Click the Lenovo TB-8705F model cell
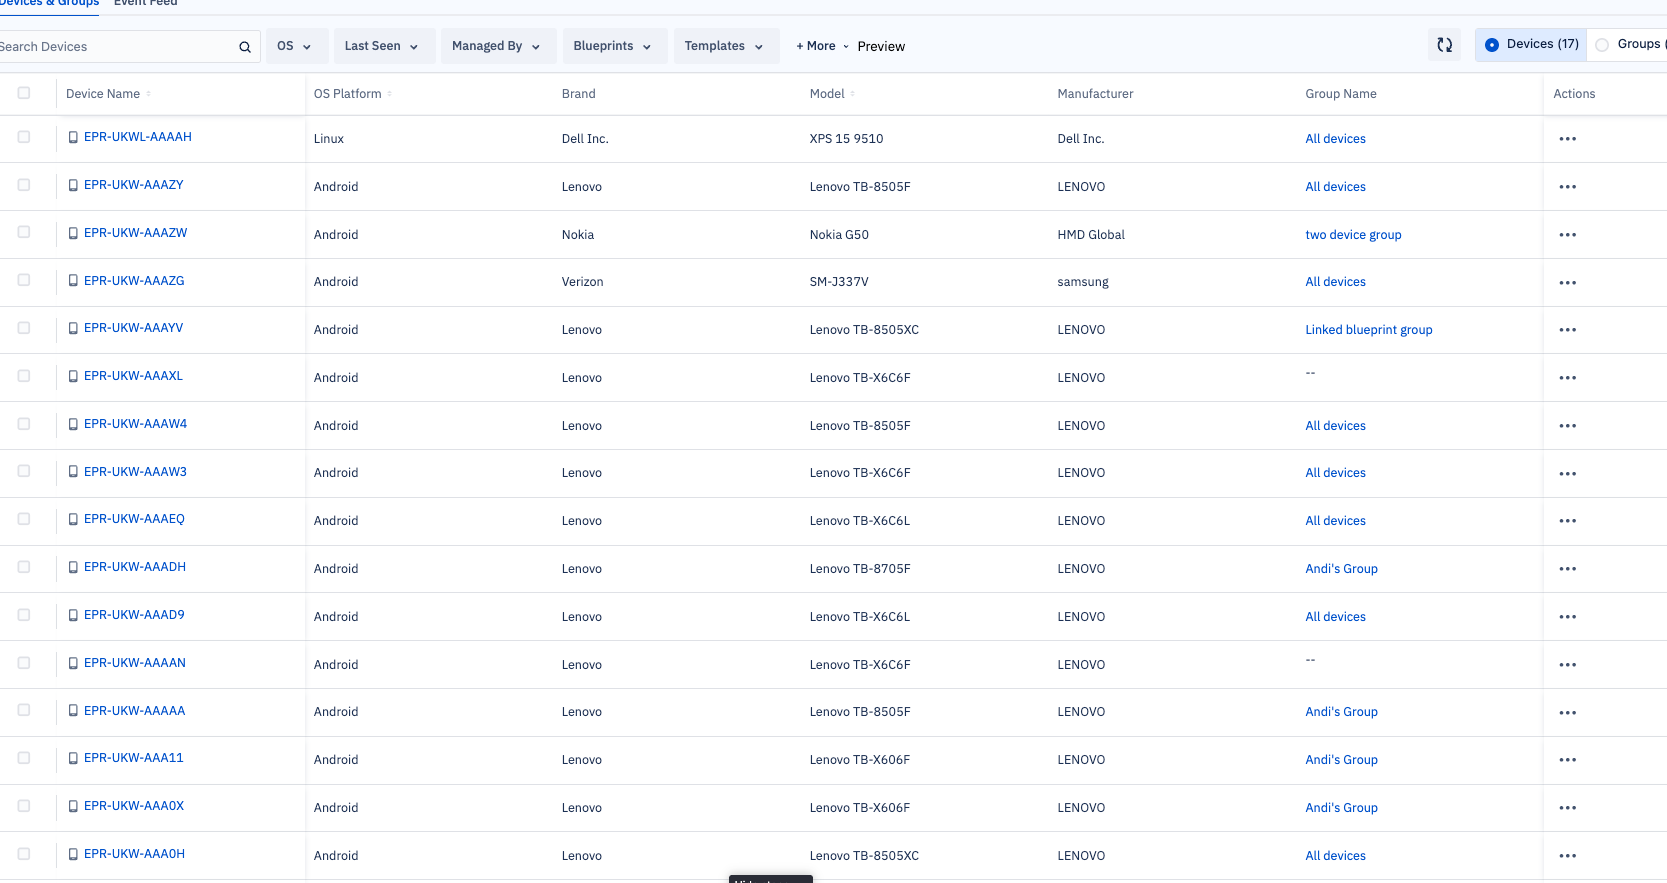Screen dimensions: 1667x883 click(x=860, y=569)
